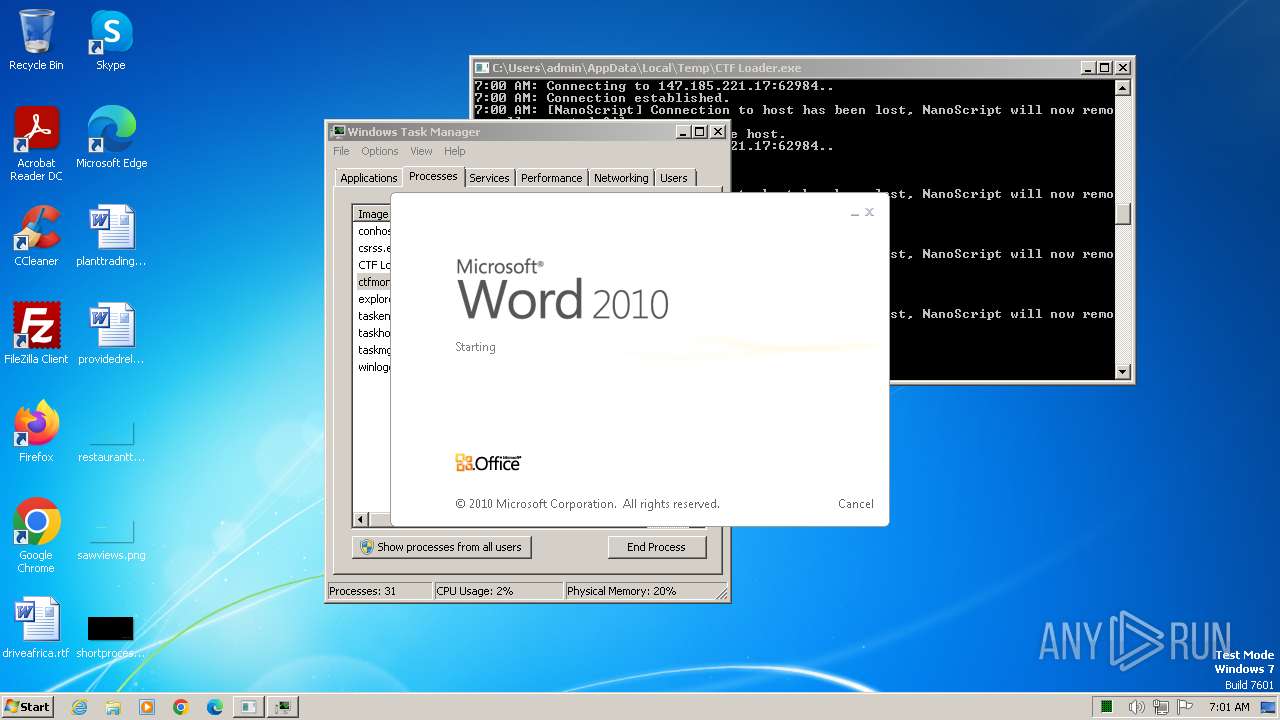Screen dimensions: 1280x720
Task: Select the winlogon process row
Action: [373, 367]
